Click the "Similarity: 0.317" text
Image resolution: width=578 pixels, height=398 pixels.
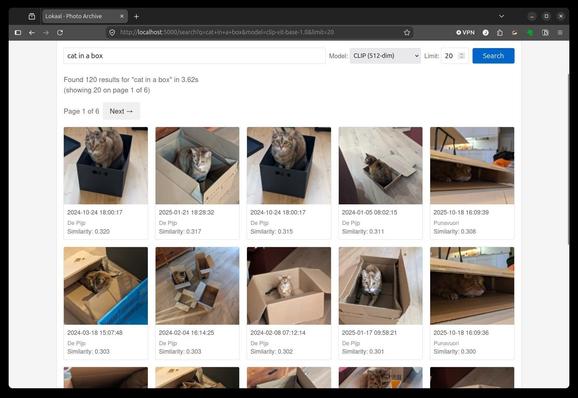click(180, 231)
